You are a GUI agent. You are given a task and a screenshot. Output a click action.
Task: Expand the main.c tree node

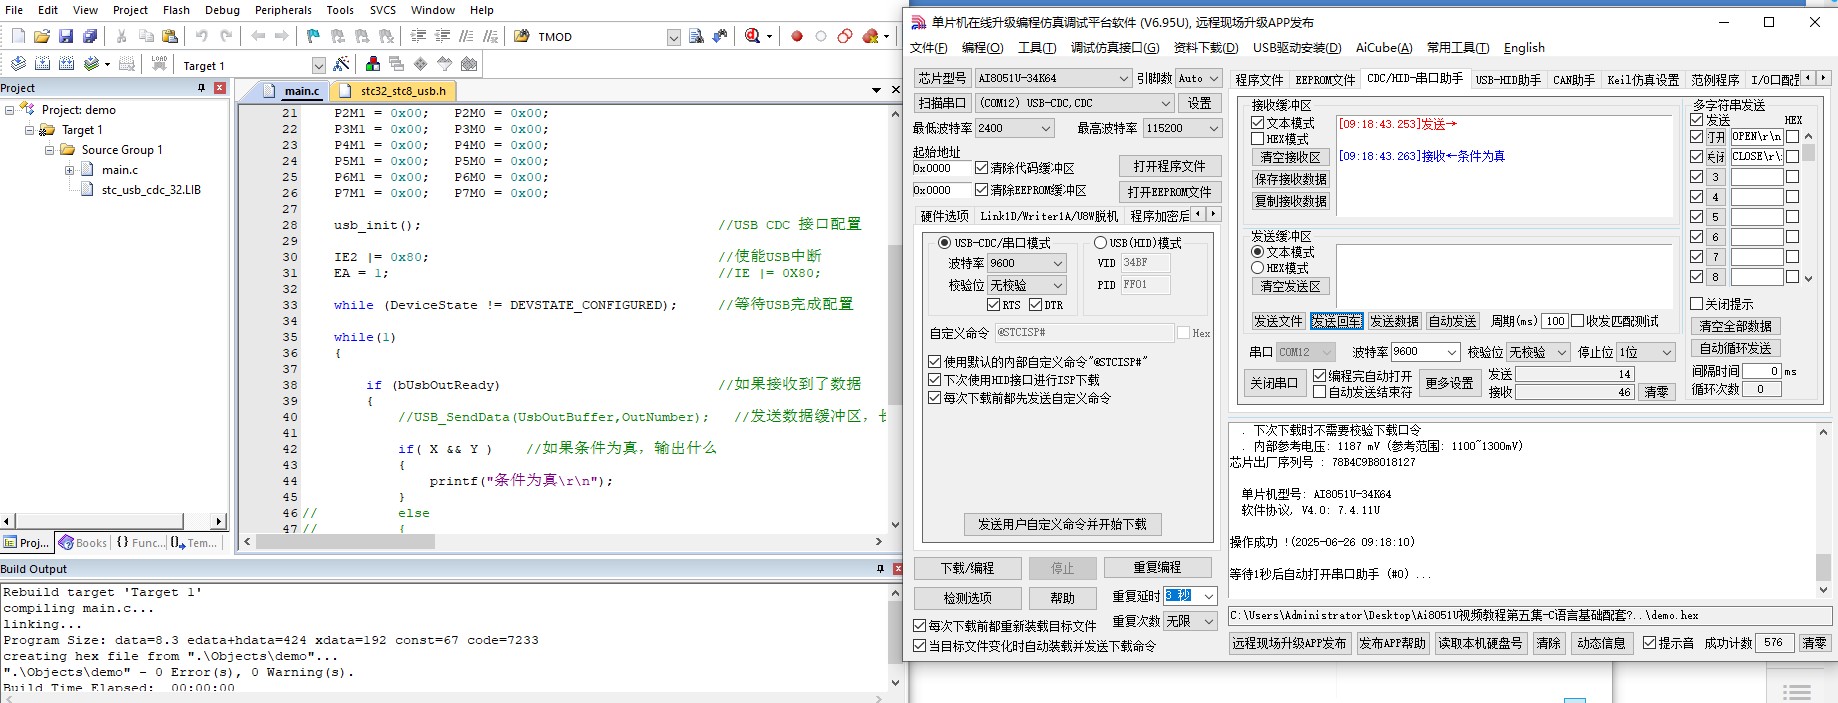[x=69, y=170]
